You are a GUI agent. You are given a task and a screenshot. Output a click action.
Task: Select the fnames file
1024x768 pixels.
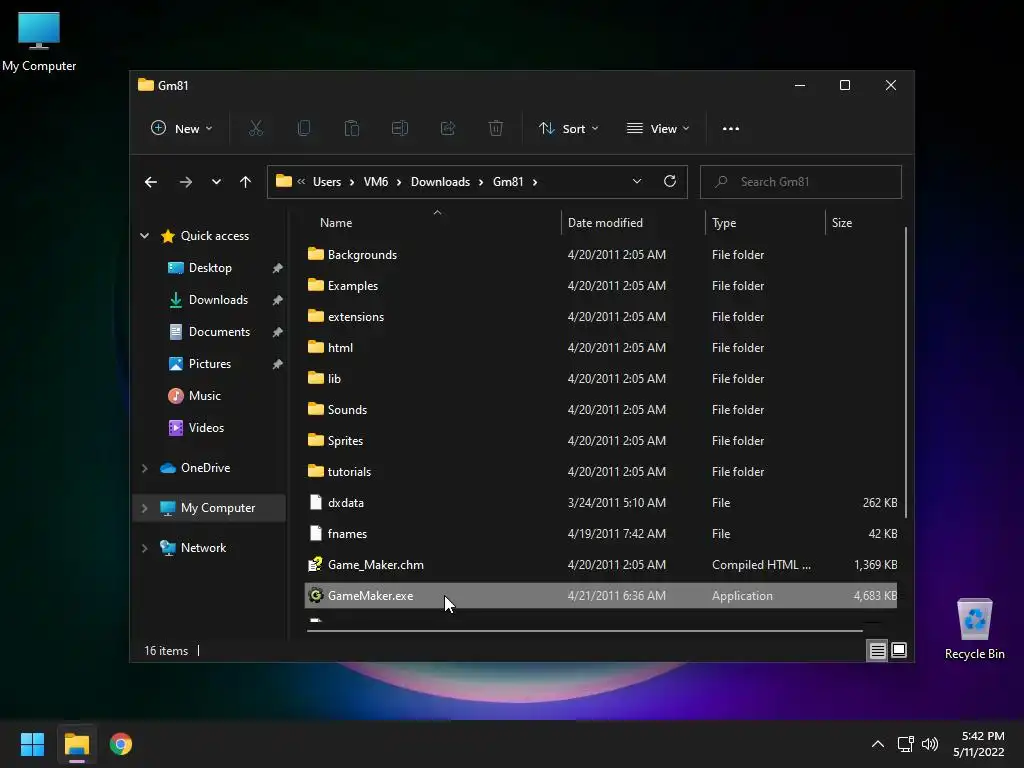pyautogui.click(x=601, y=534)
